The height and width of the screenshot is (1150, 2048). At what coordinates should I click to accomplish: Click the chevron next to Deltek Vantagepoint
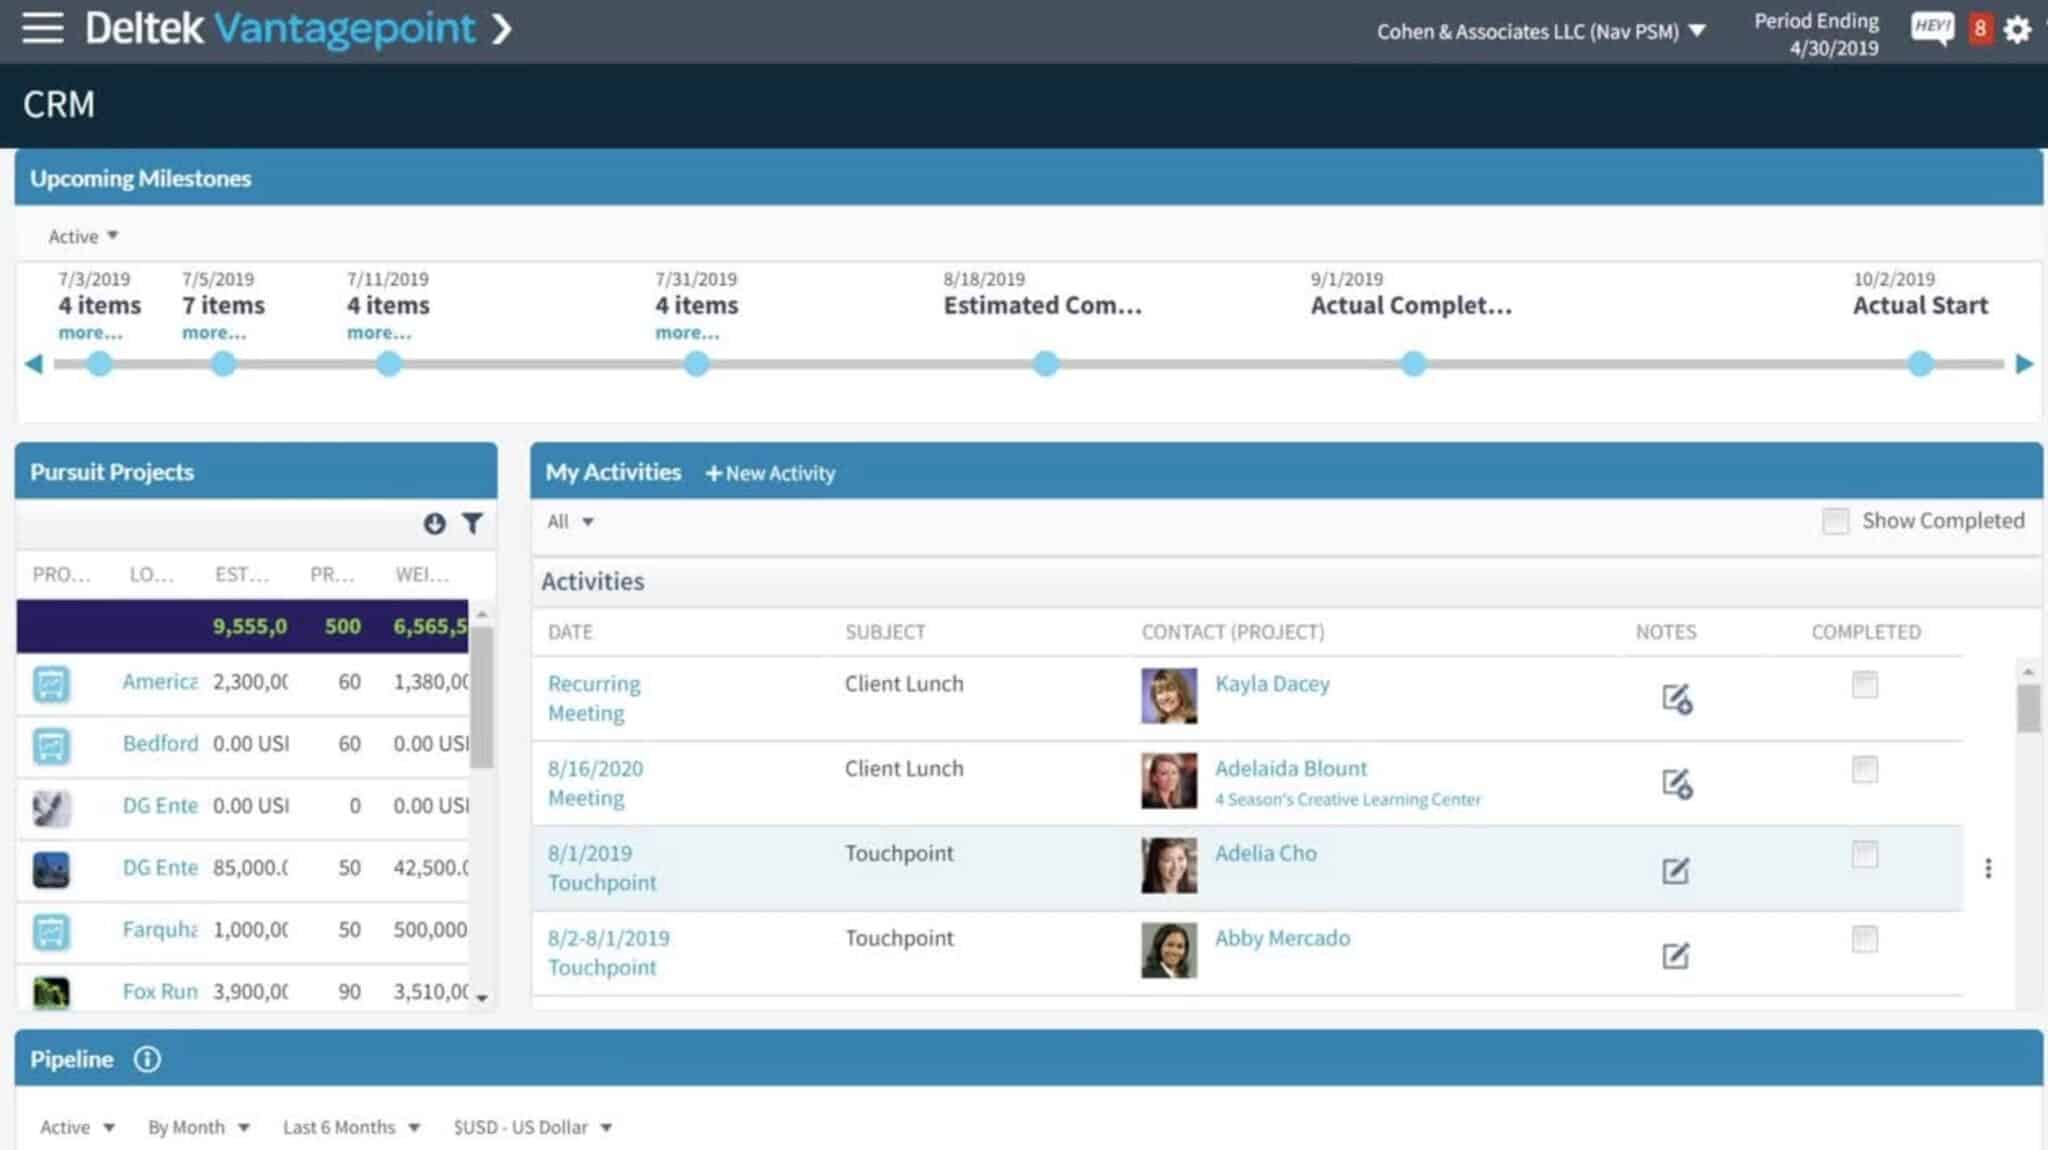(x=502, y=29)
